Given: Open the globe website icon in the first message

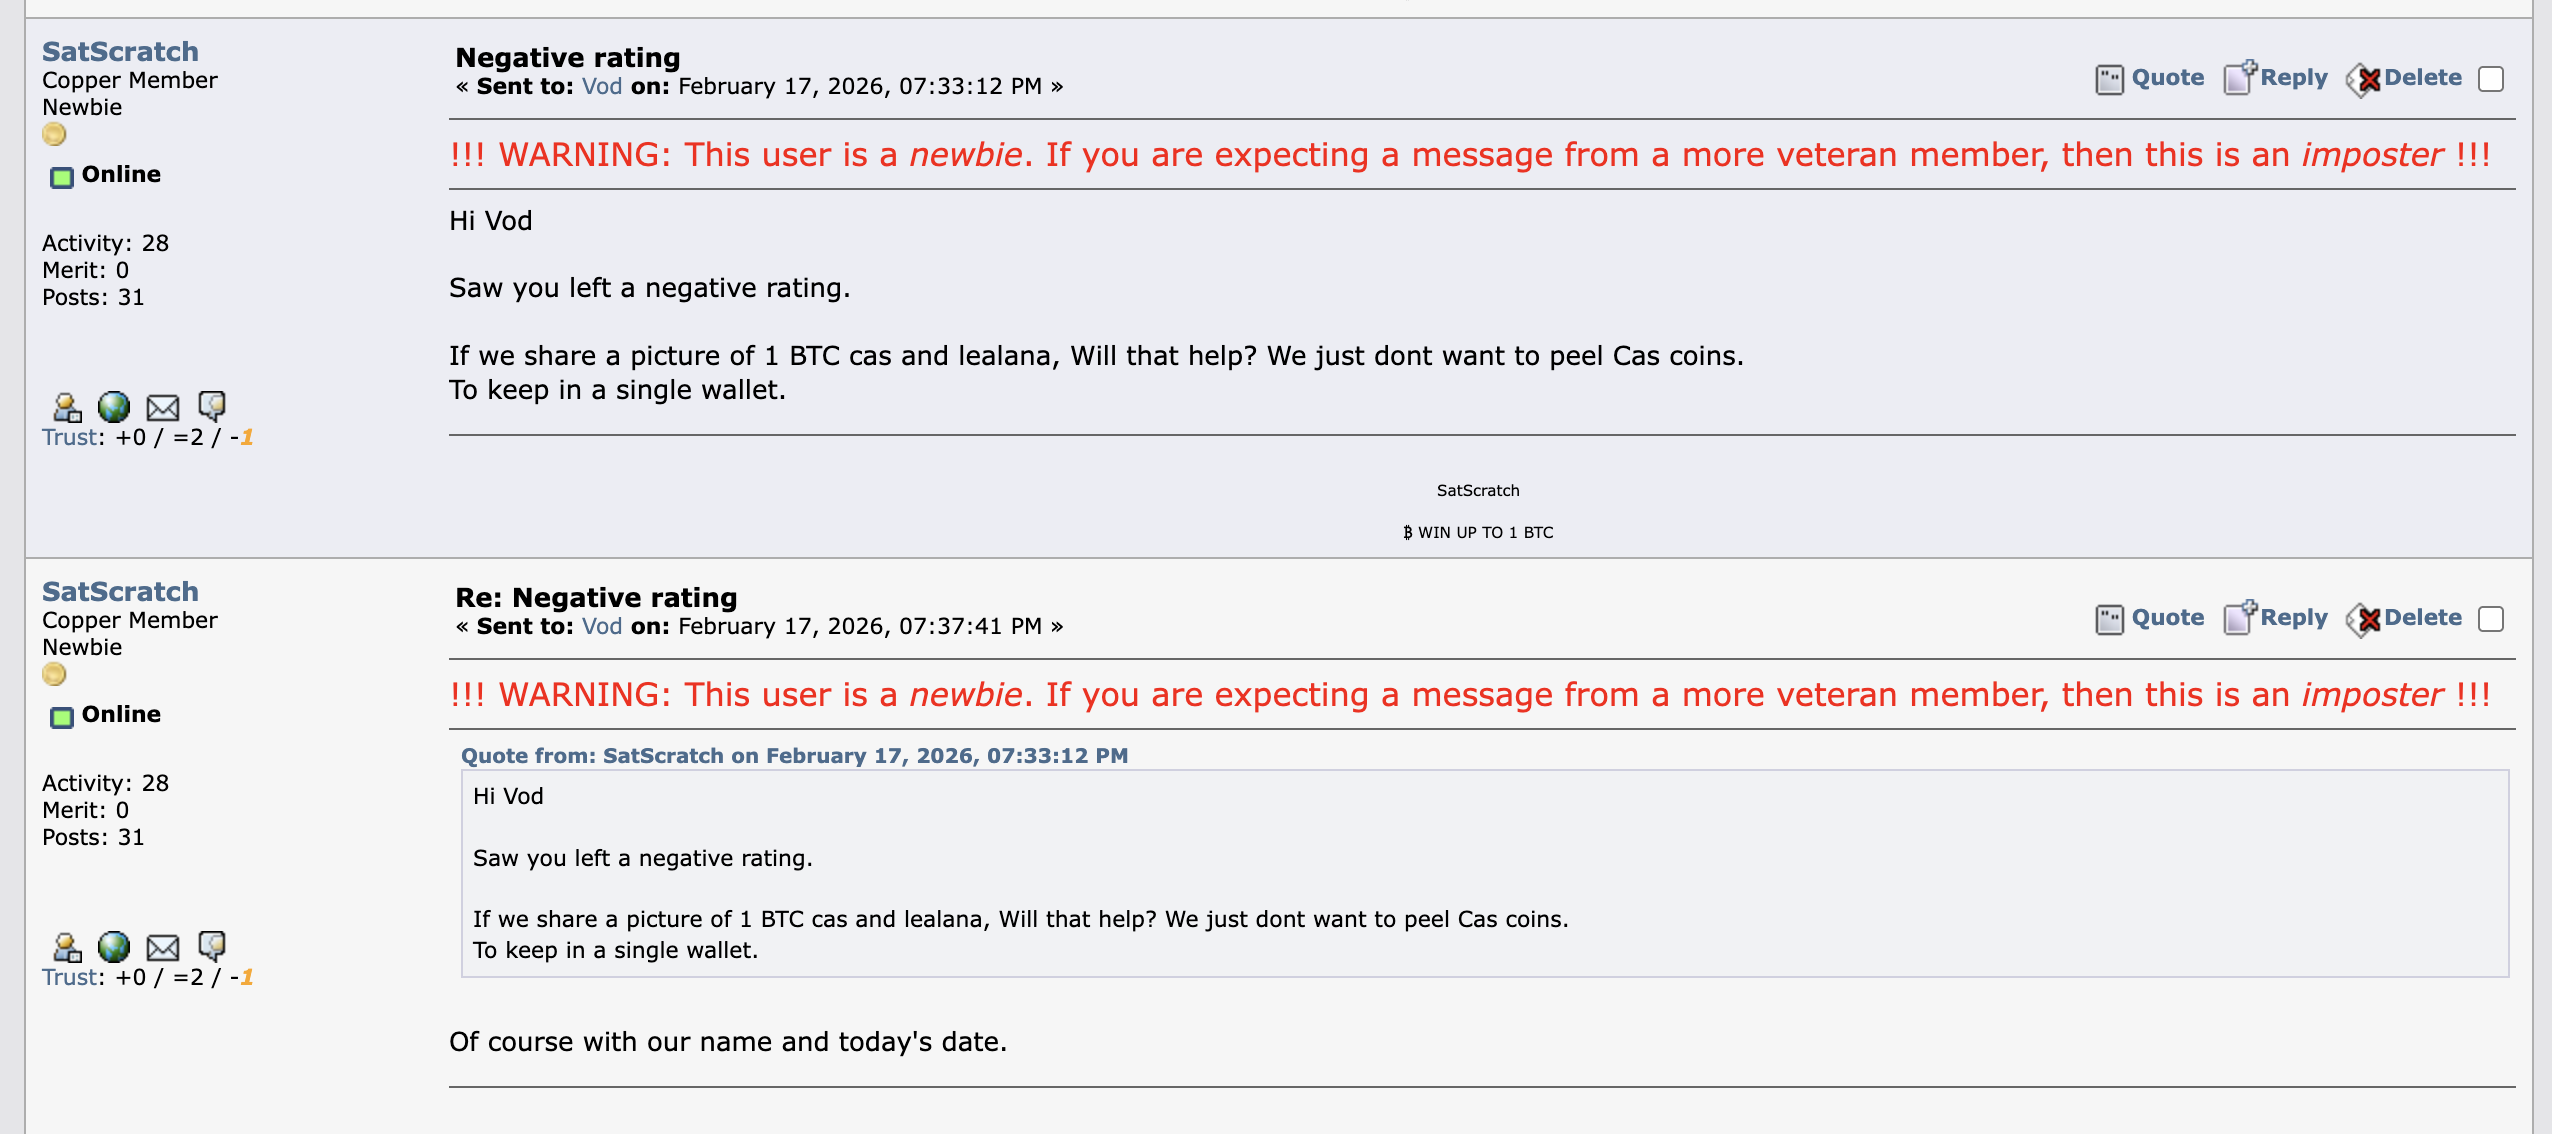Looking at the screenshot, I should 114,407.
